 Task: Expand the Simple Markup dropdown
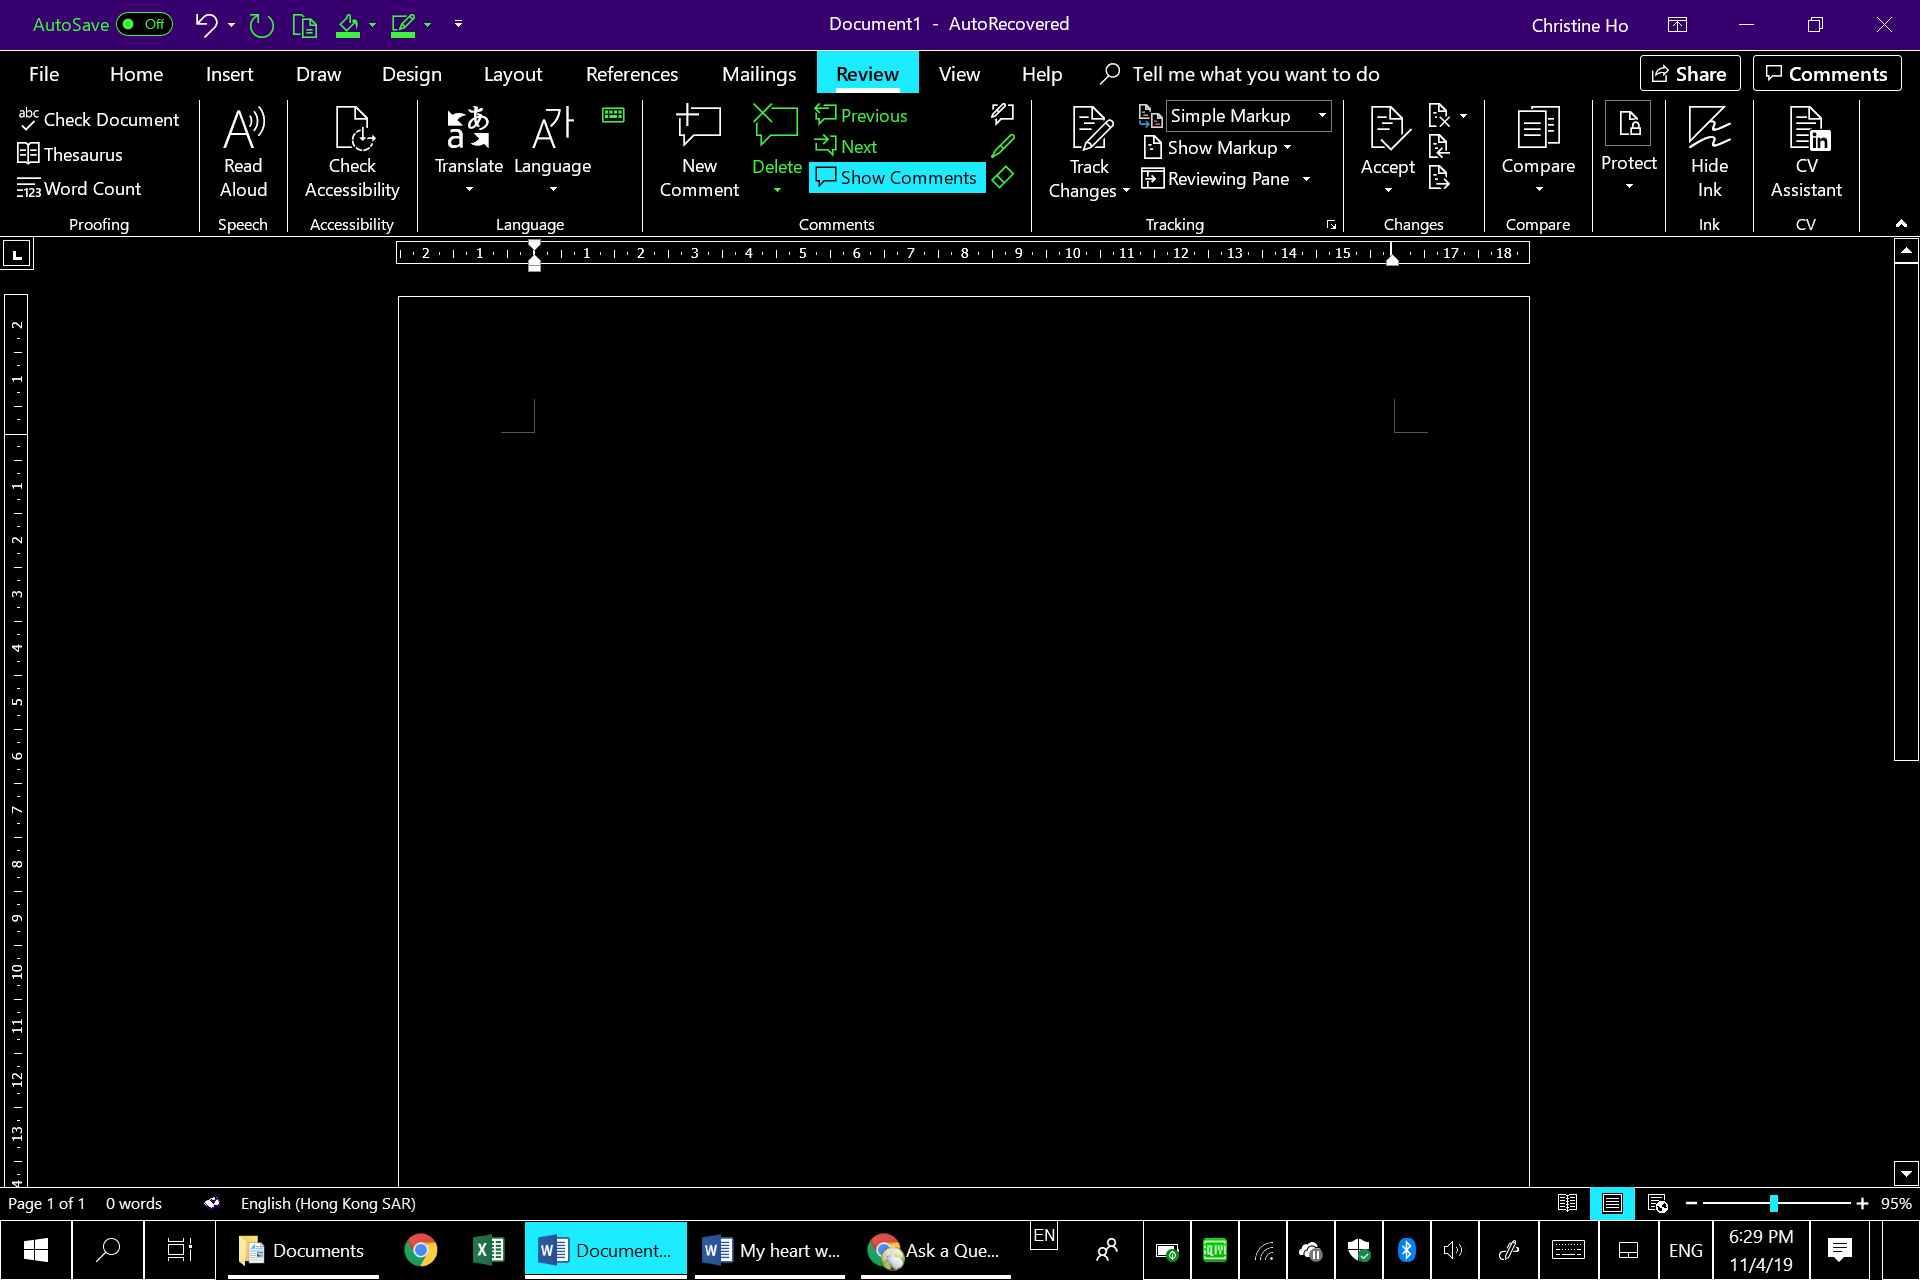tap(1320, 114)
